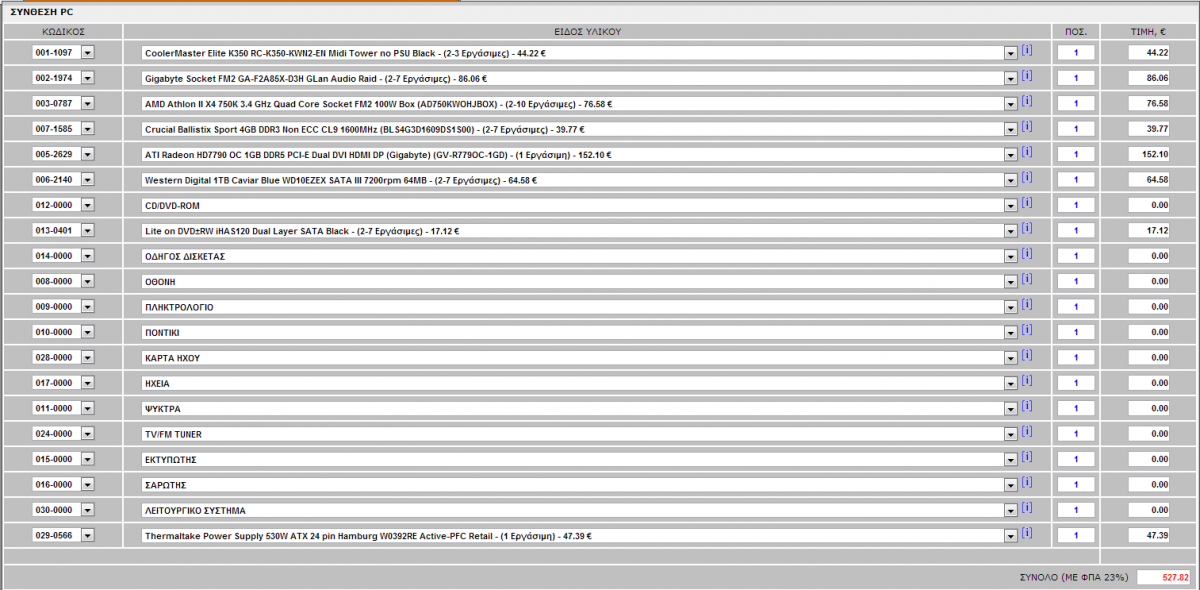Viewport: 1200px width, 590px height.
Task: Expand the 005-2629 code dropdown
Action: click(x=87, y=154)
